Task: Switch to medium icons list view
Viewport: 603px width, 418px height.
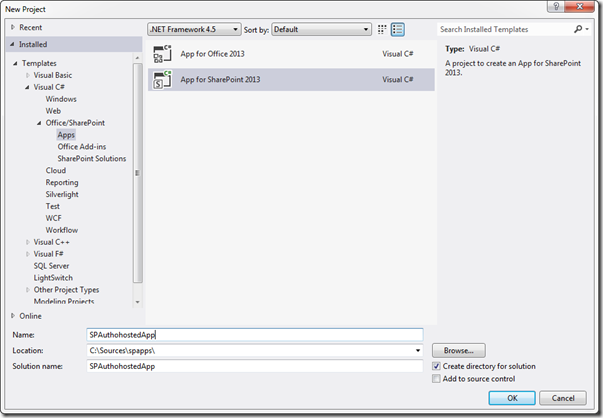Action: click(398, 29)
